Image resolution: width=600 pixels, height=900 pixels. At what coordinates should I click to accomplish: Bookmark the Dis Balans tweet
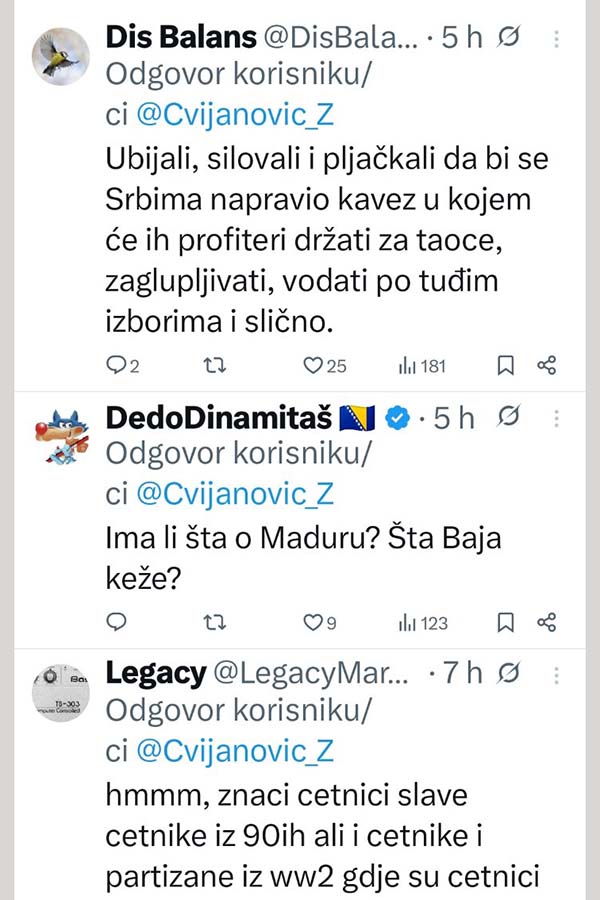tap(506, 366)
